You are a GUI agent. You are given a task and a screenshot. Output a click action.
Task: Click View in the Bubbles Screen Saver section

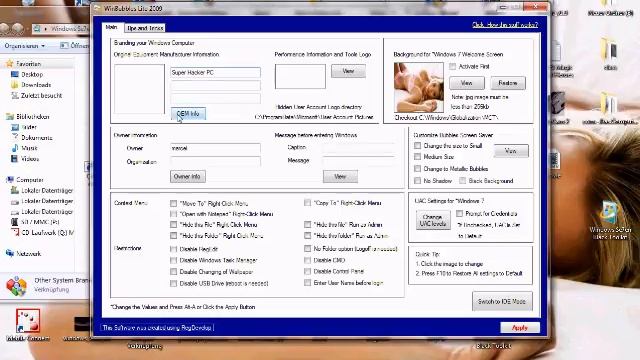tap(511, 151)
